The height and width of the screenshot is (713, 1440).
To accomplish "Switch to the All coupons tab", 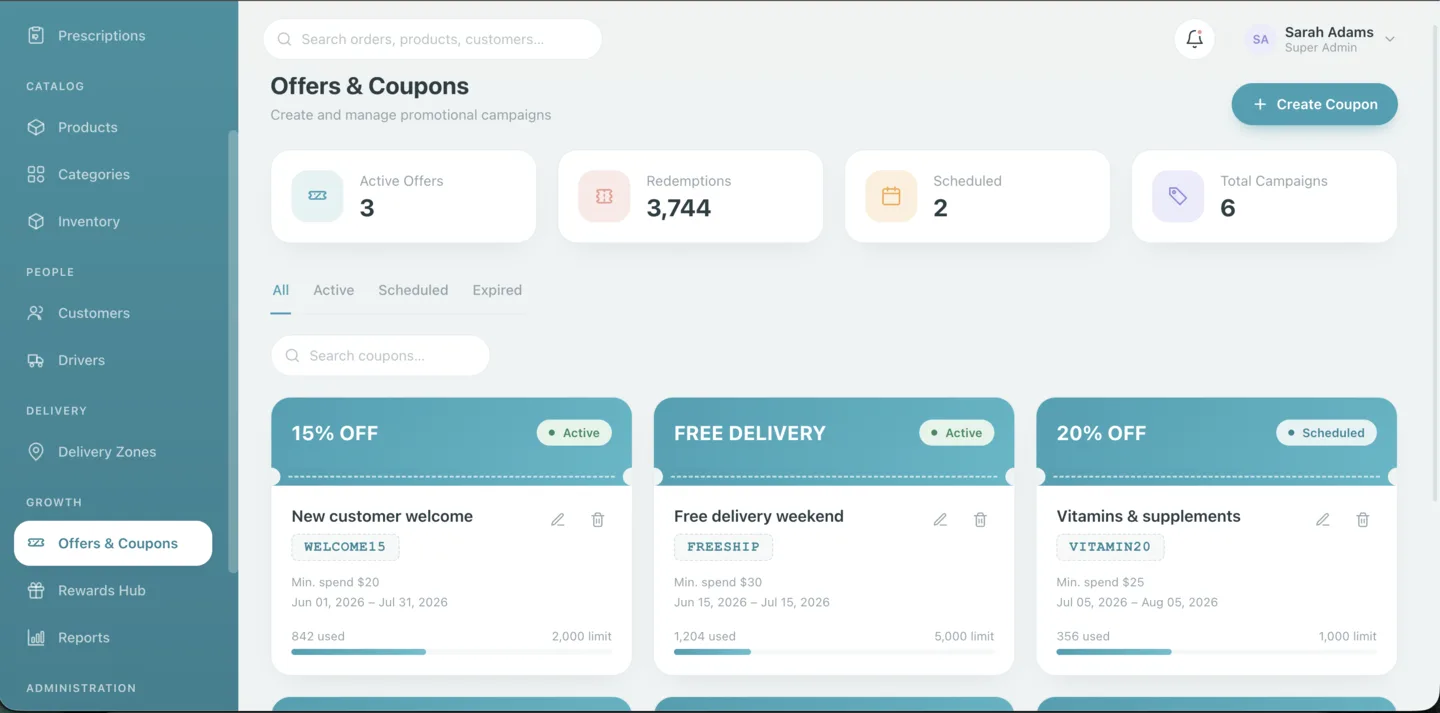I will [x=281, y=290].
